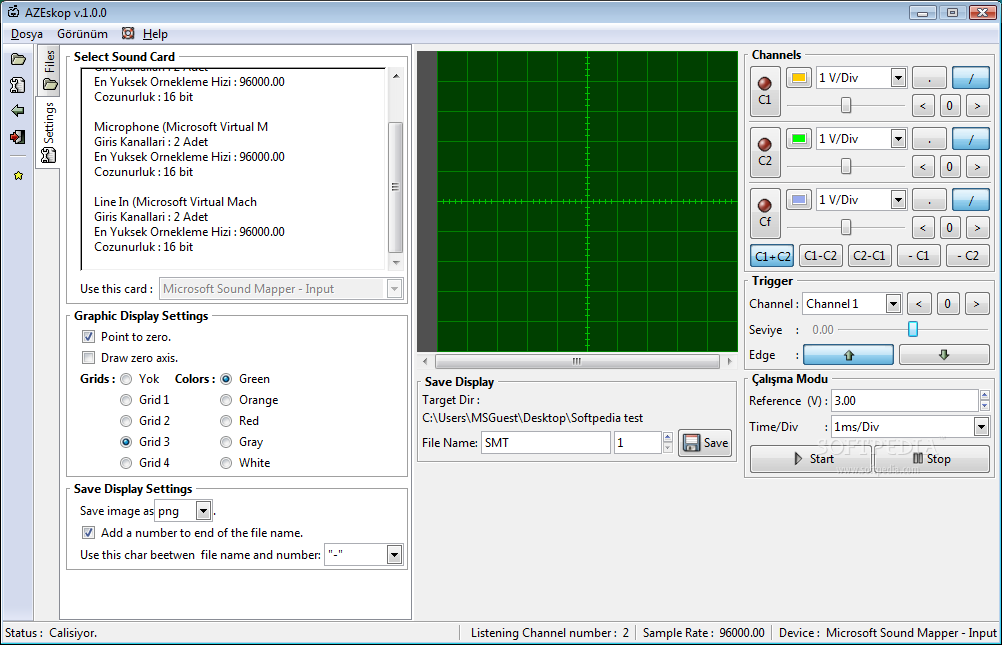Click C2 green color swatch
Viewport: 1002px width, 645px height.
799,139
